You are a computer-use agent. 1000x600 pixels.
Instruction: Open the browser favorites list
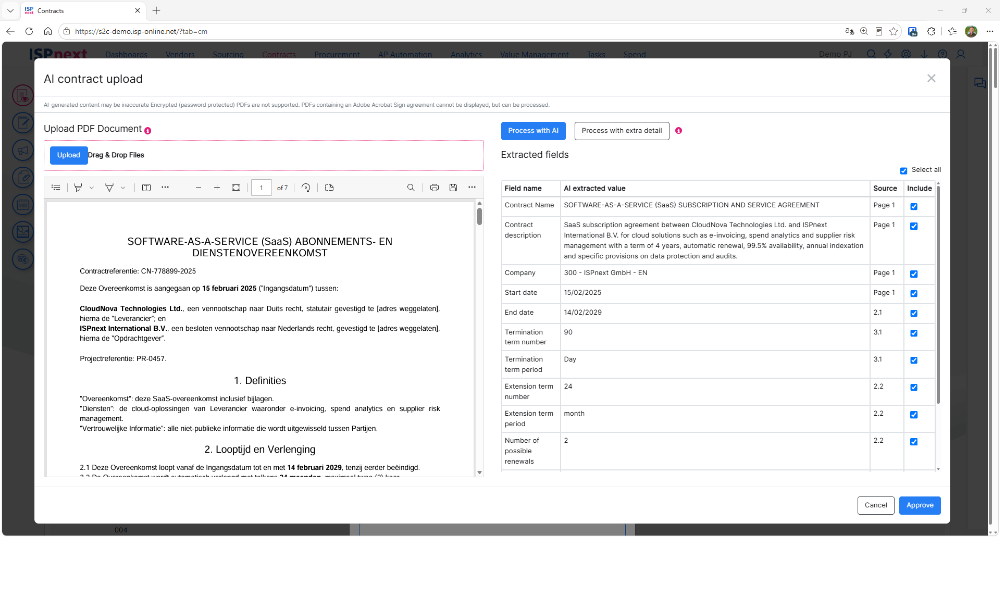pos(952,31)
